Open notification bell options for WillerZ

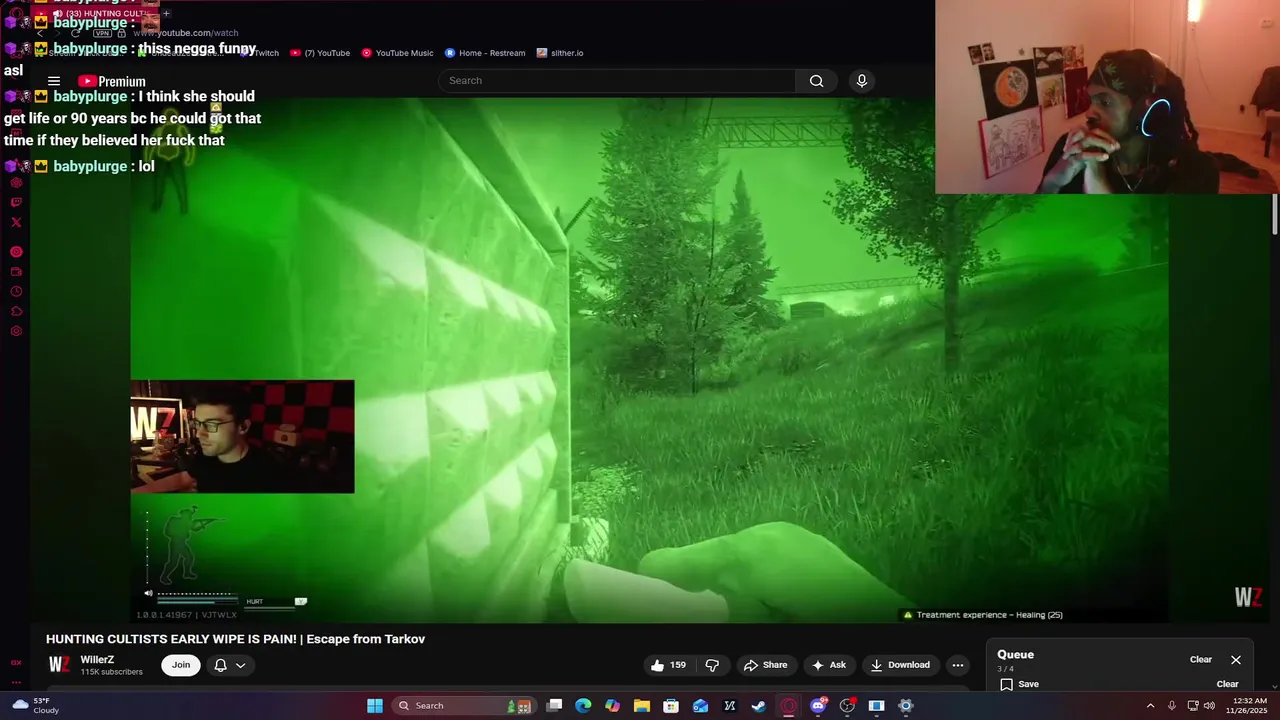(x=229, y=665)
